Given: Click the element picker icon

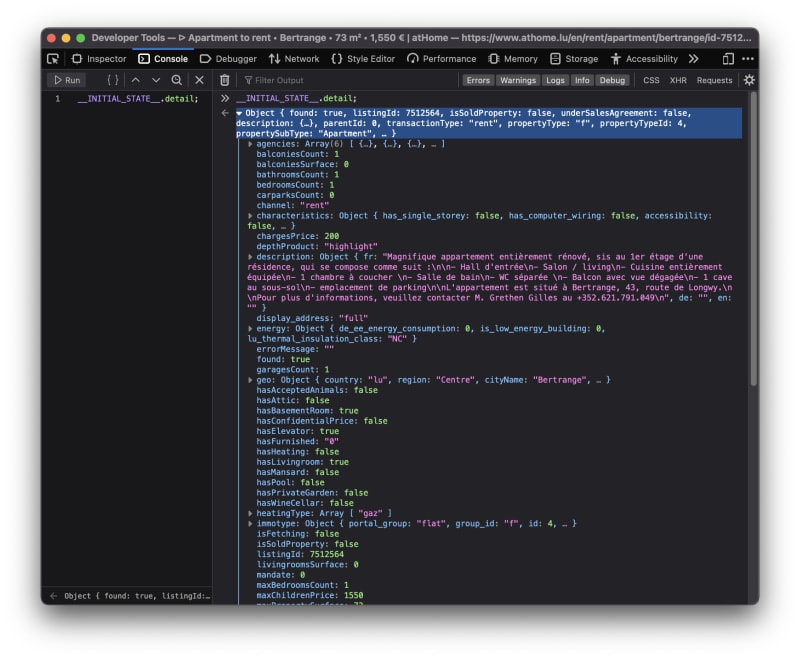Looking at the screenshot, I should pyautogui.click(x=54, y=59).
